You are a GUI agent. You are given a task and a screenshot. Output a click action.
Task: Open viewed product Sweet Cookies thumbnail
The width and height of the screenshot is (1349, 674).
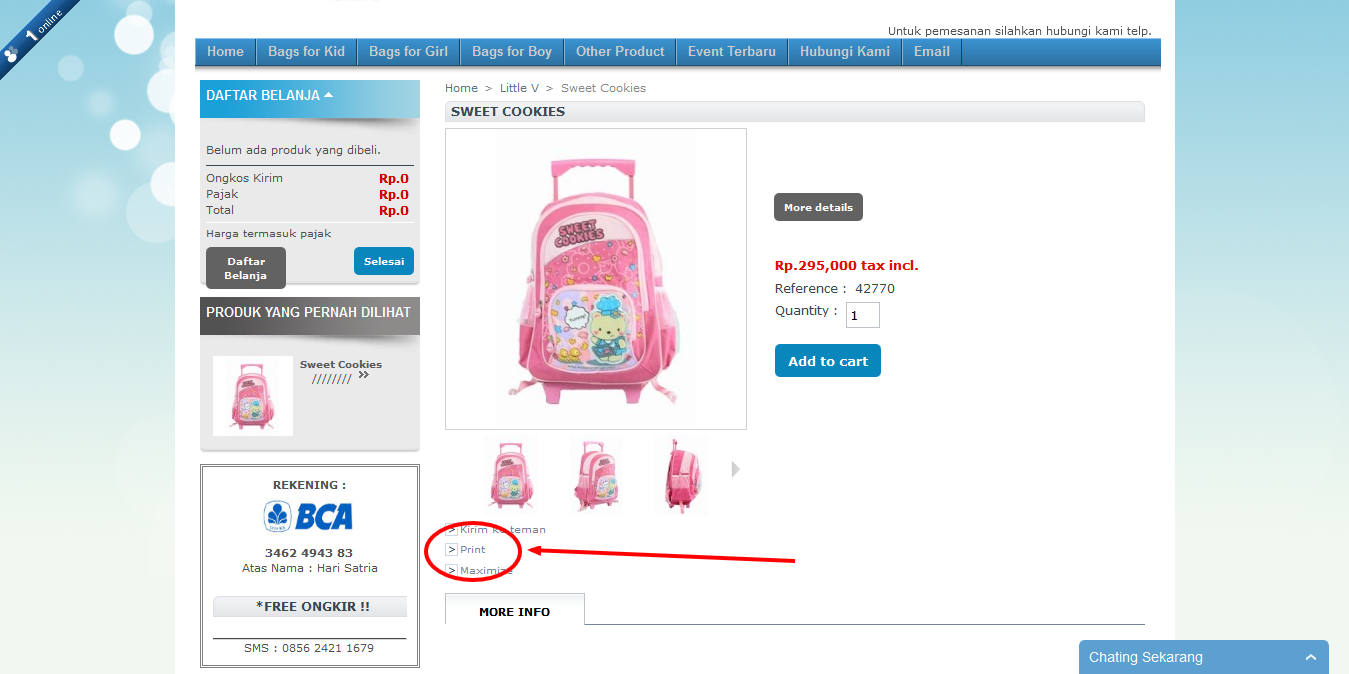[253, 396]
